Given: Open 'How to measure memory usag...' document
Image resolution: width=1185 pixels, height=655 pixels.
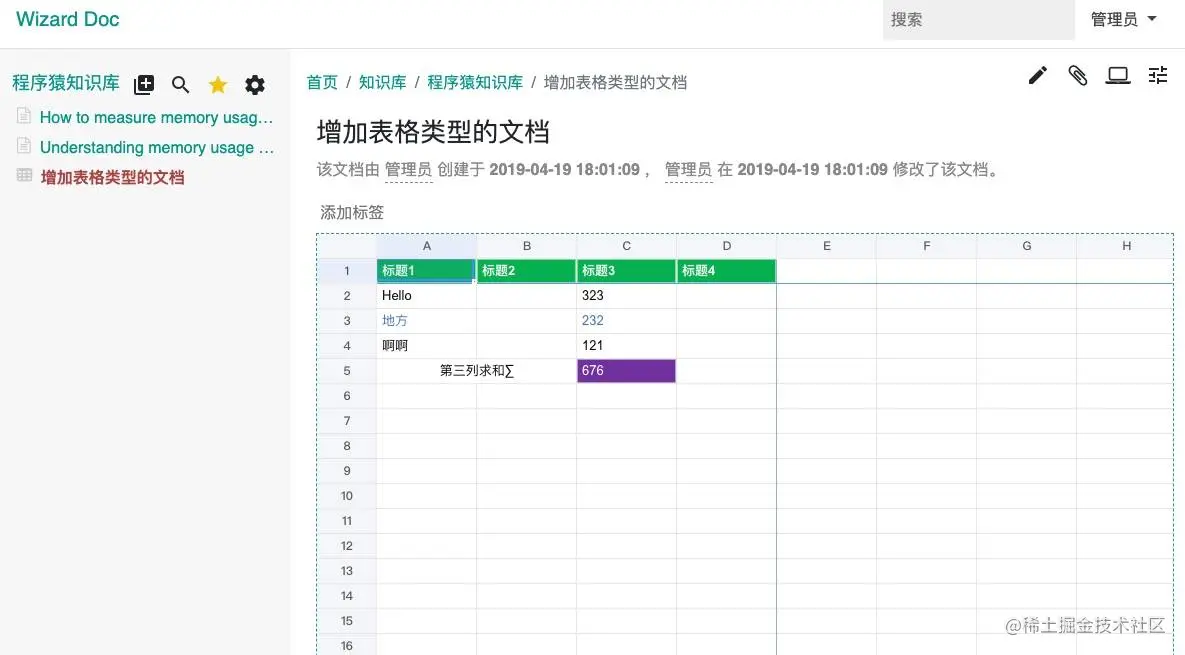Looking at the screenshot, I should pos(156,117).
